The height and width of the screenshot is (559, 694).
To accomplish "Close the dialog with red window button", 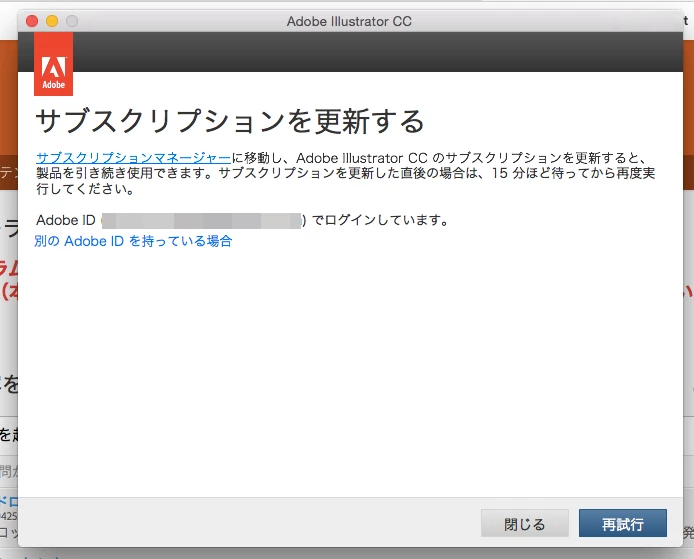I will click(x=32, y=21).
